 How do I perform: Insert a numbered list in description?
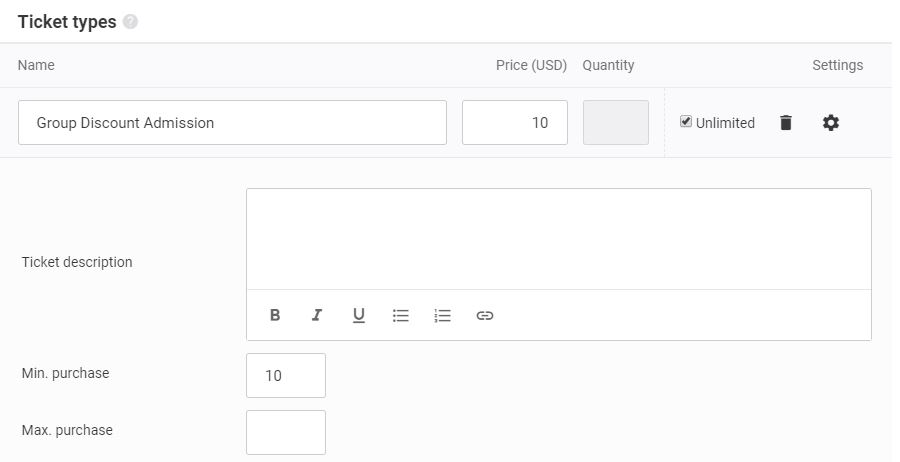coord(443,315)
